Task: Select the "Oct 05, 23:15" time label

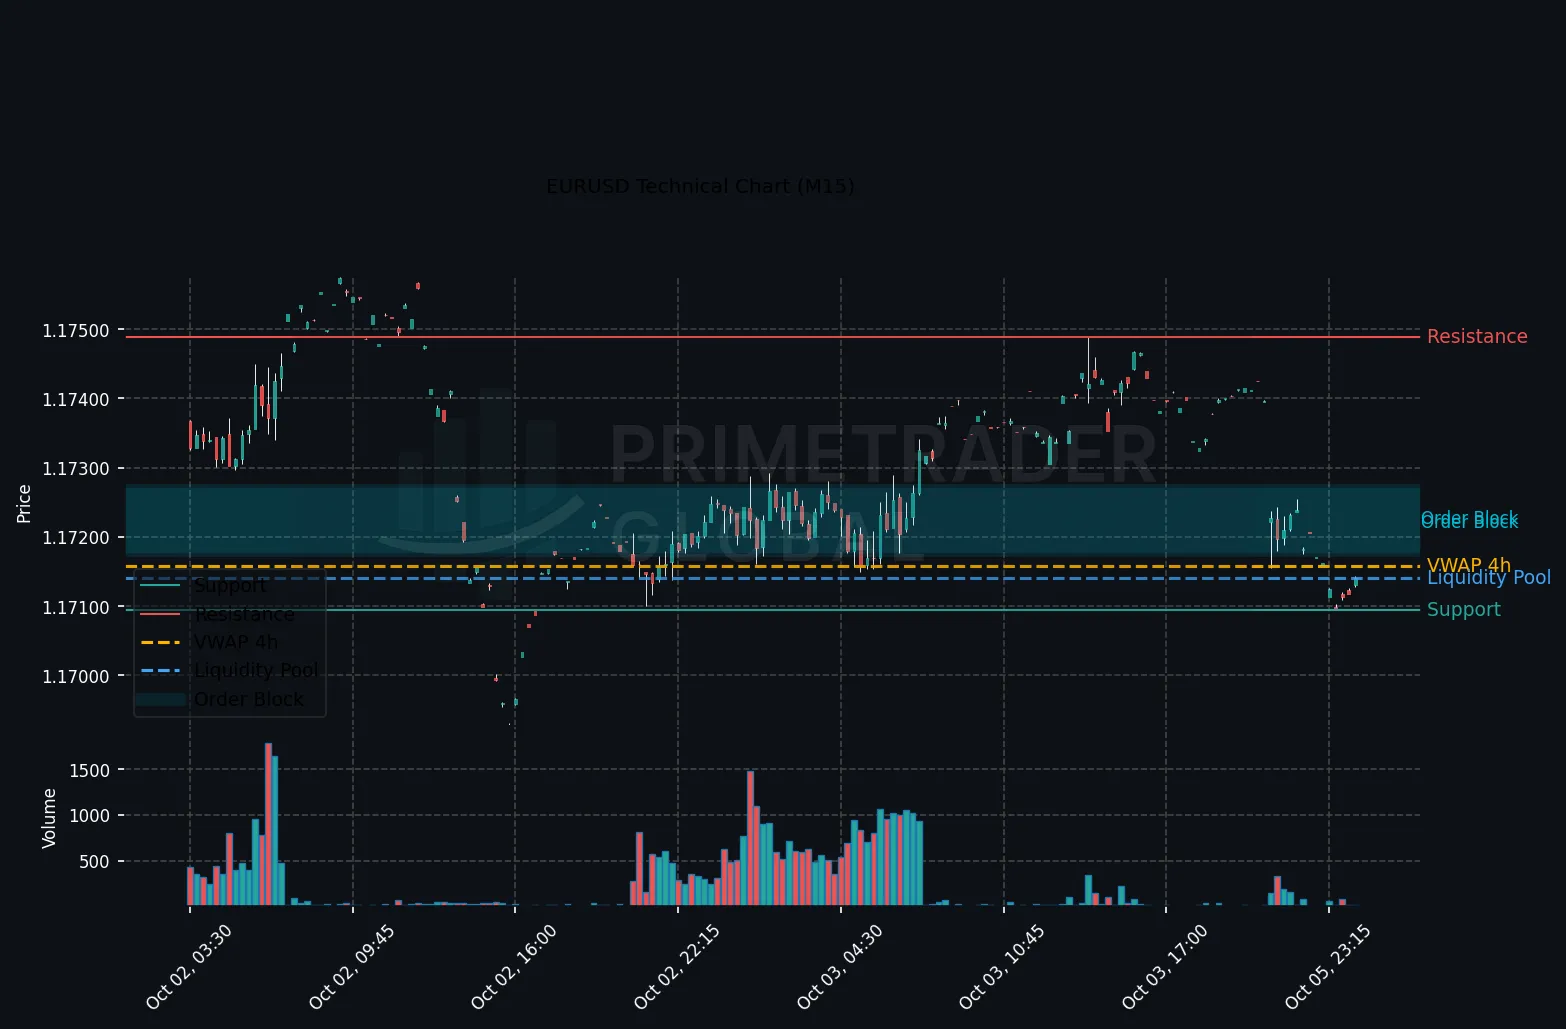Action: pyautogui.click(x=1328, y=967)
